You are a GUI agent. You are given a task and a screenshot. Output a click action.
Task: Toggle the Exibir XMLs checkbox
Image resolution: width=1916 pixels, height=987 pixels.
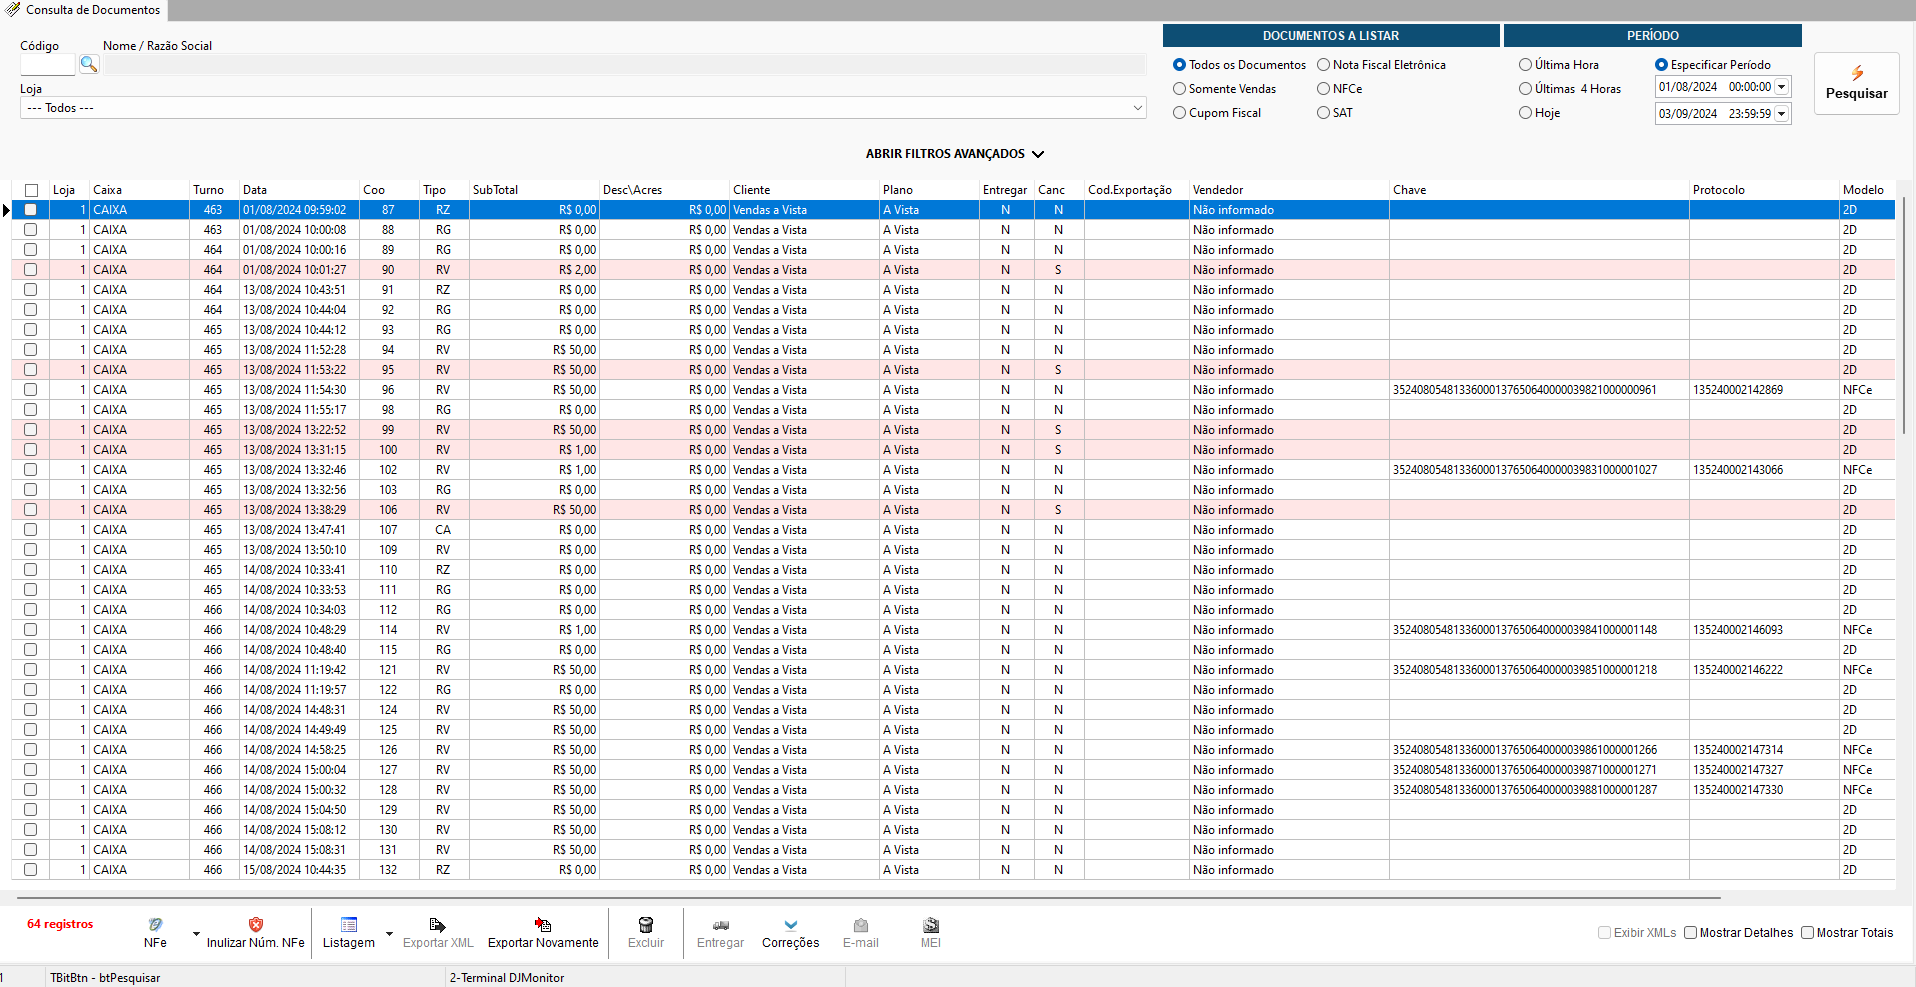click(x=1604, y=933)
